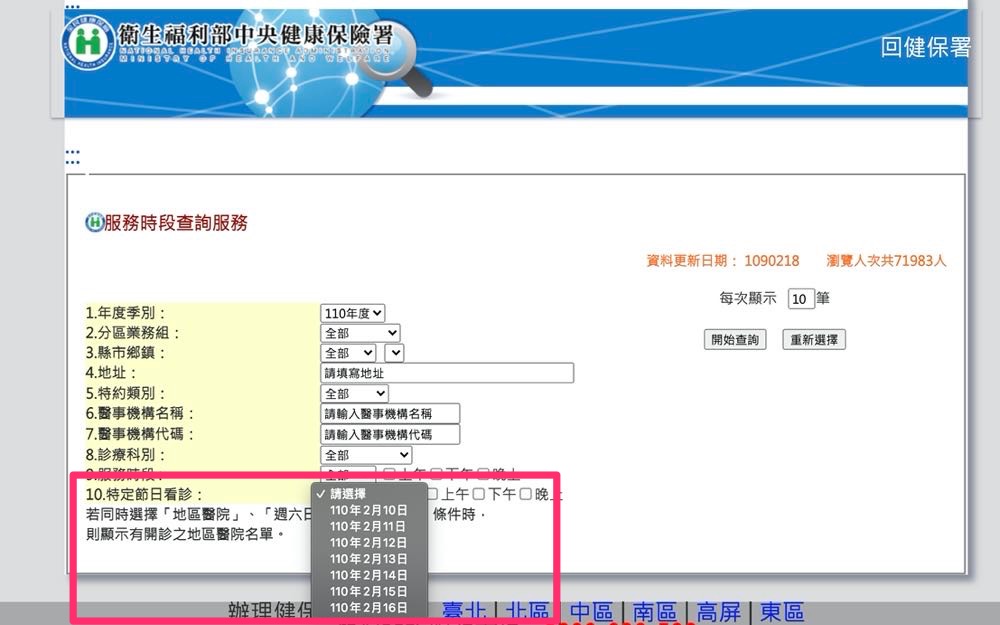Open the empty 鄉鎮 dropdown beside 縣市

click(x=395, y=353)
